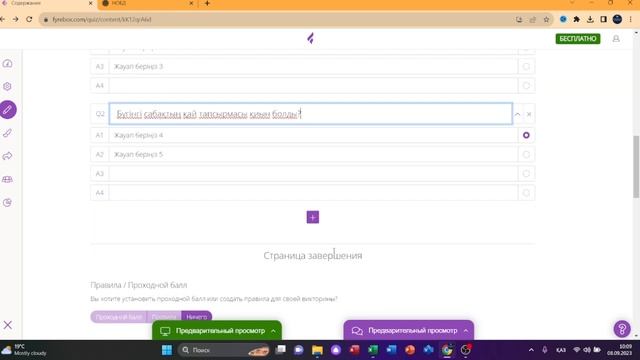Open the integrations icon in left sidebar
The height and width of the screenshot is (360, 640).
pos(7,180)
